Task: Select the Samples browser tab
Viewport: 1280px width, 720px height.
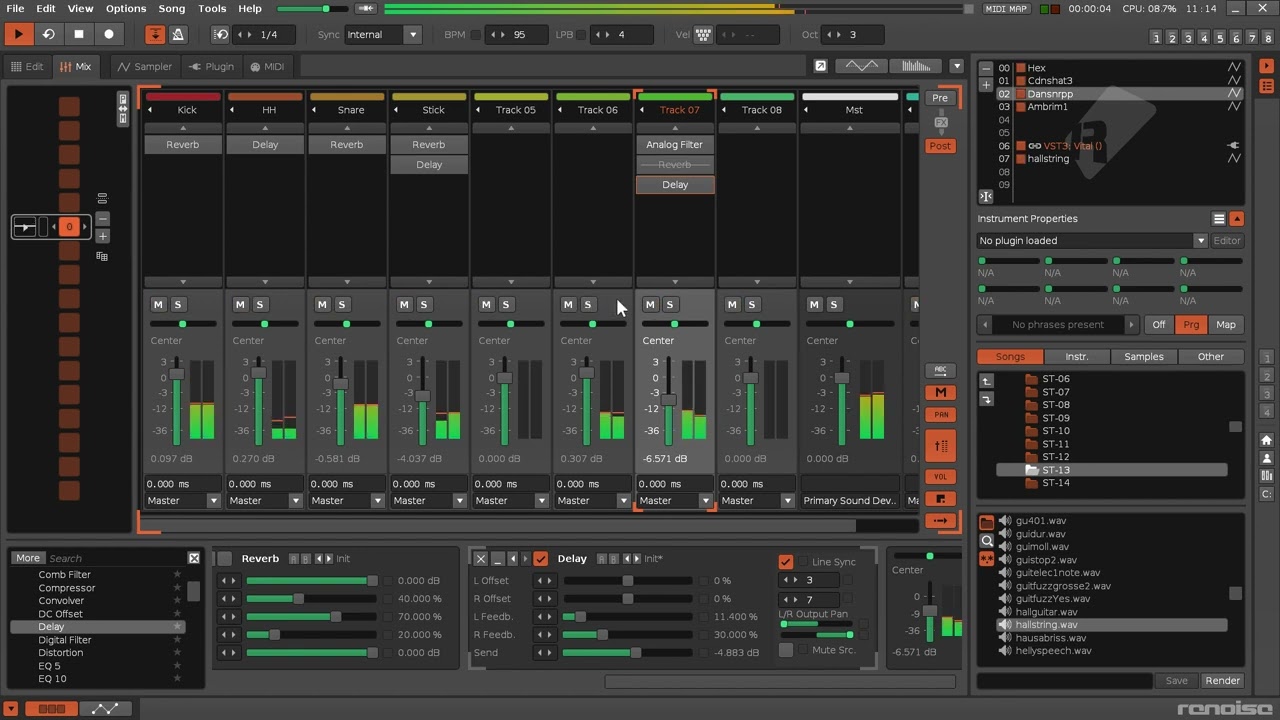Action: (1143, 356)
